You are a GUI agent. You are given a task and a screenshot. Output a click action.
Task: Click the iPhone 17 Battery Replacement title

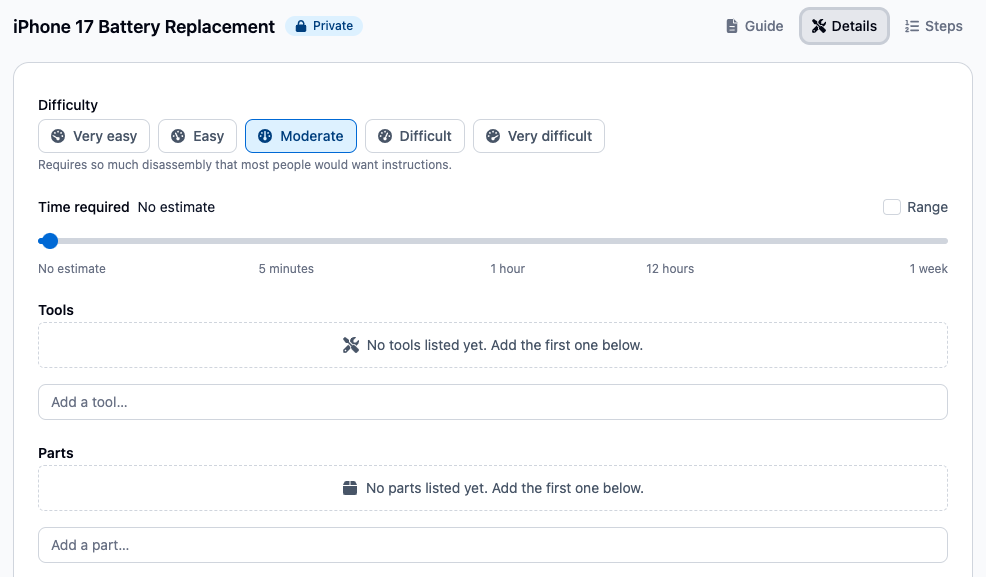pyautogui.click(x=144, y=26)
